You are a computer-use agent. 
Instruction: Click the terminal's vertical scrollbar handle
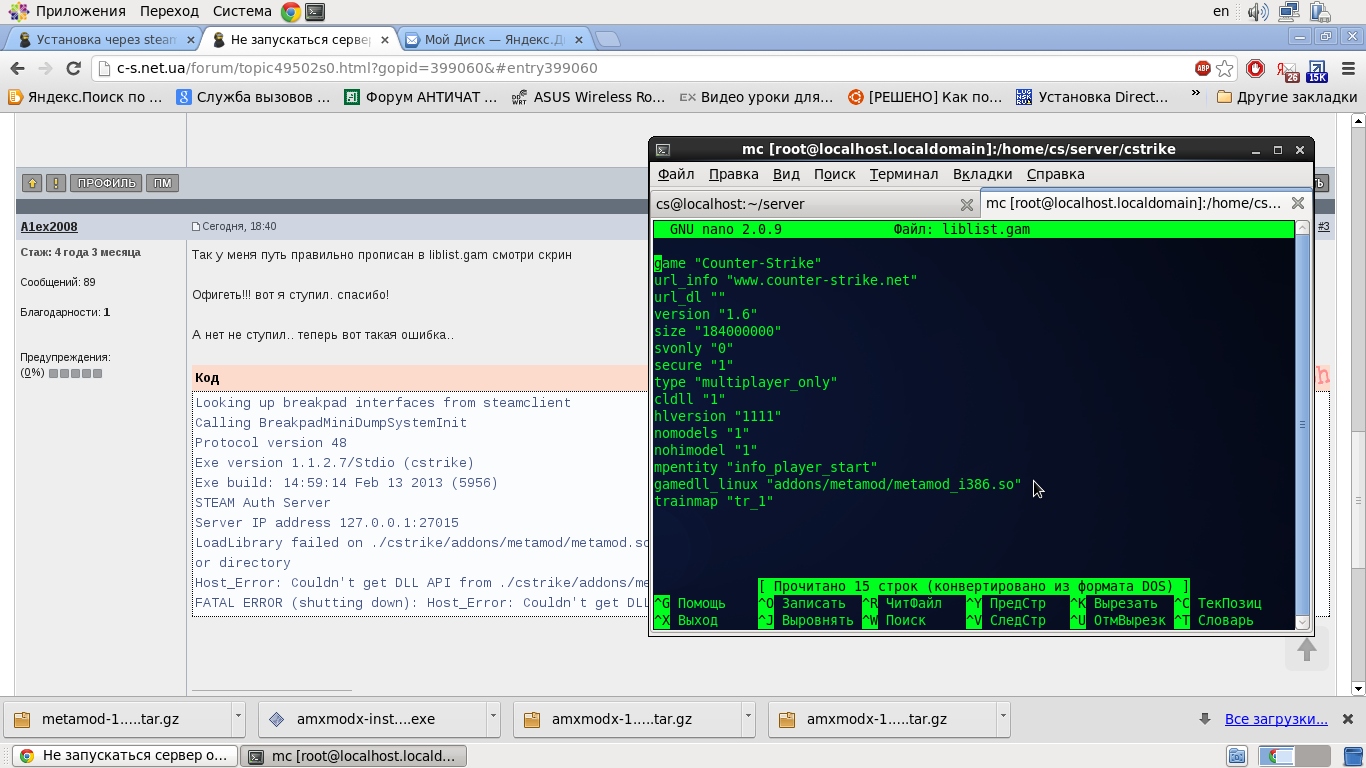(x=1302, y=424)
